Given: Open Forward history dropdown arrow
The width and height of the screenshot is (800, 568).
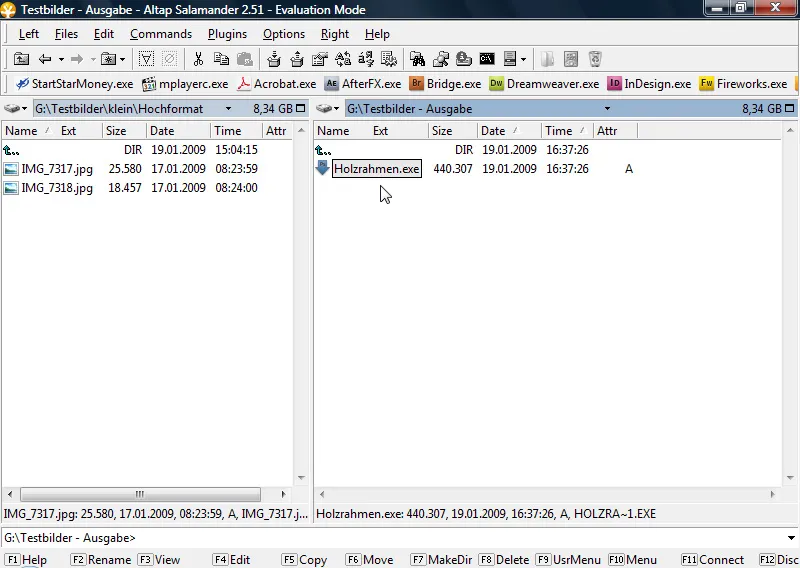Looking at the screenshot, I should coord(93,59).
